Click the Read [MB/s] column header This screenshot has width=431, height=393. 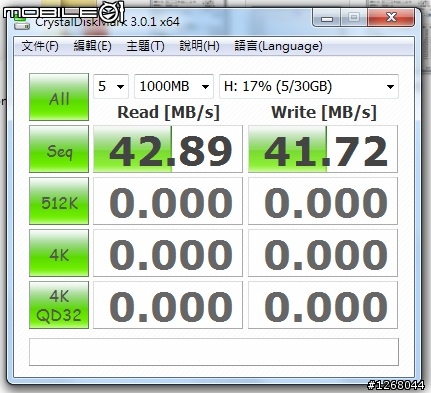pos(168,112)
